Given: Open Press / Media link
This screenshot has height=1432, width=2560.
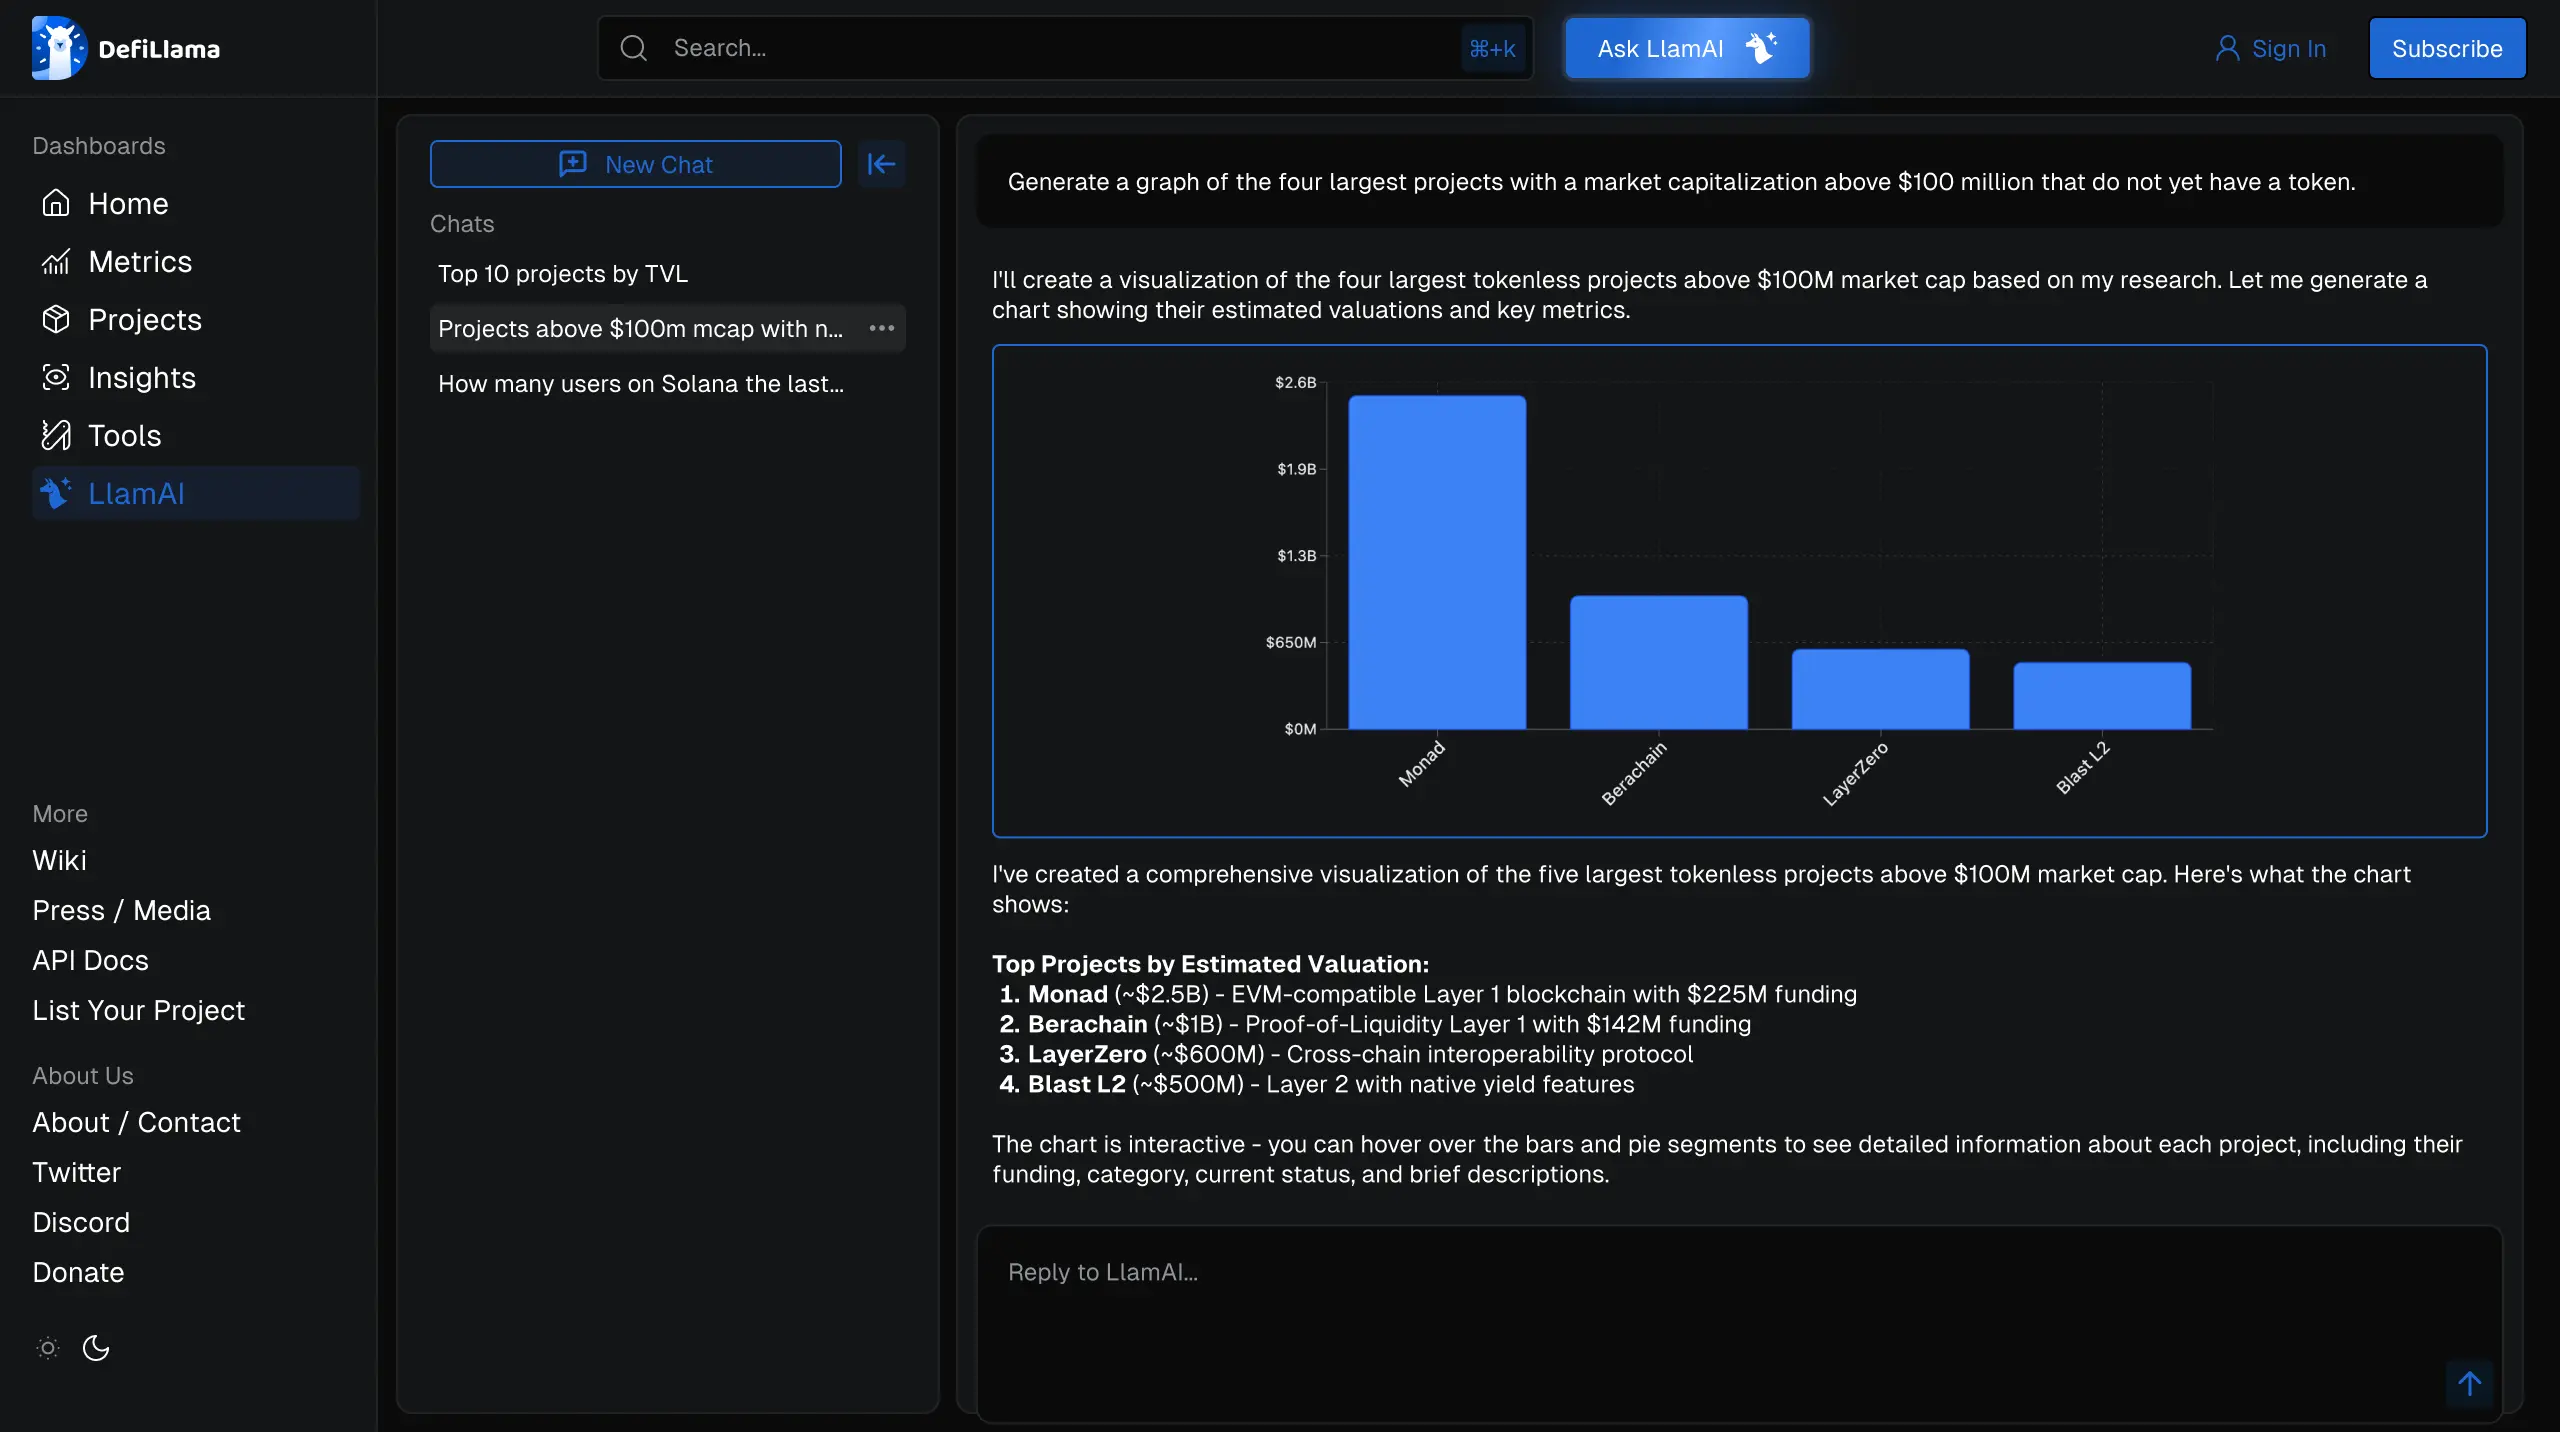Looking at the screenshot, I should tap(121, 910).
